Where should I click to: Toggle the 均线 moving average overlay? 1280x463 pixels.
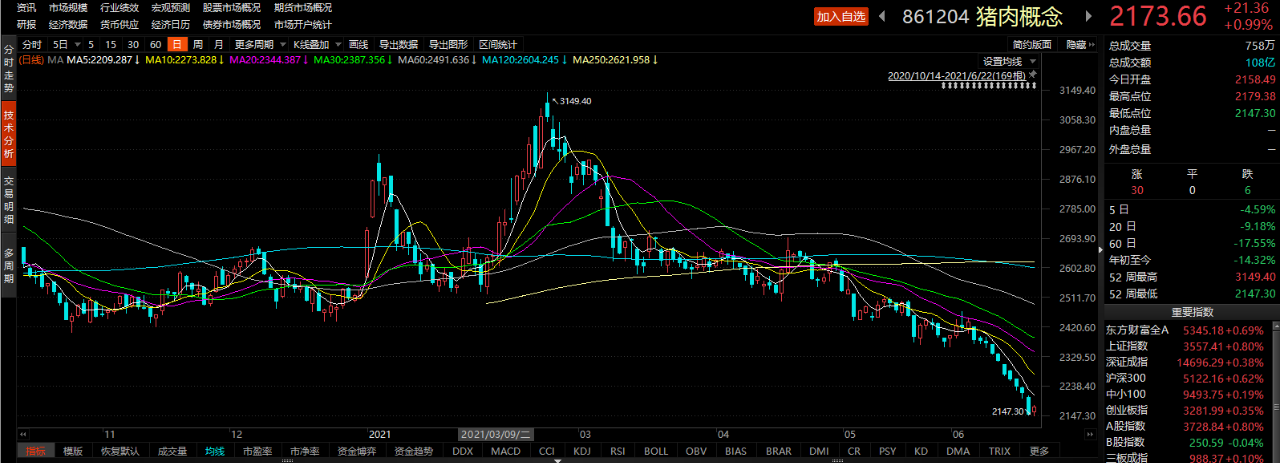214,451
